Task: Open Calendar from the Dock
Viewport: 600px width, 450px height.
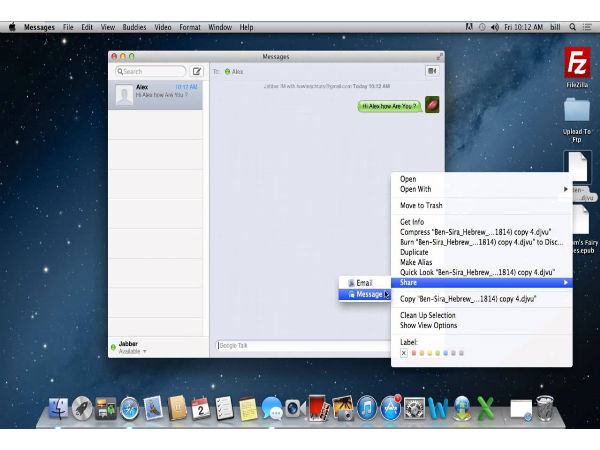Action: click(x=200, y=408)
